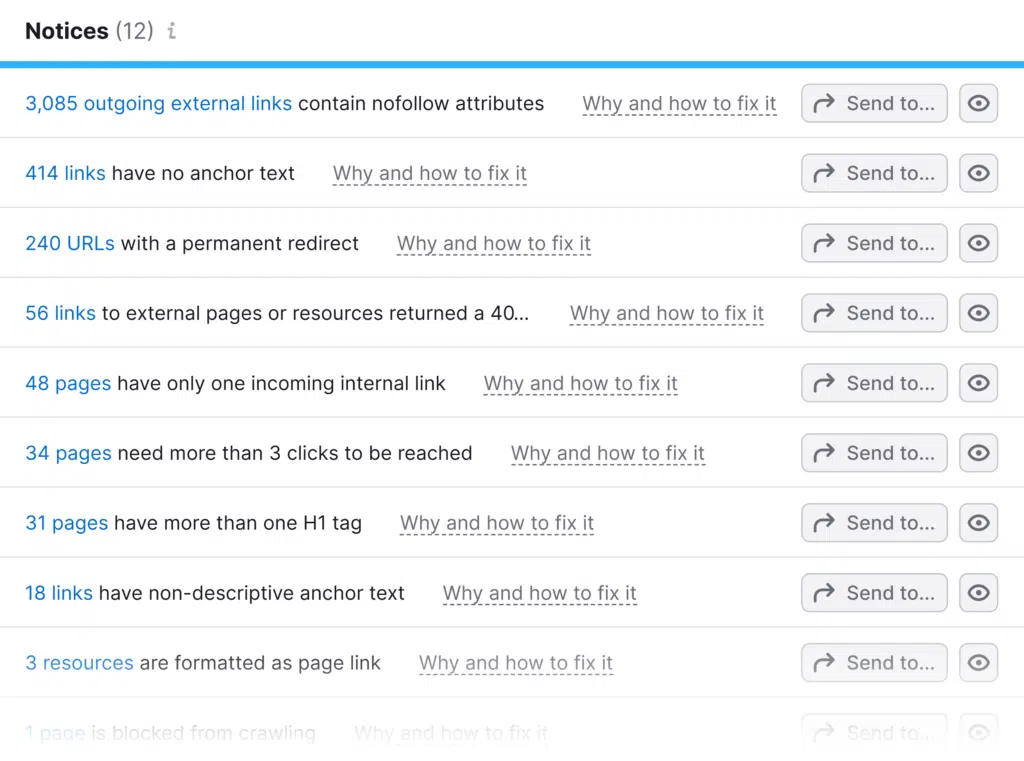Open the 18 links report
The width and height of the screenshot is (1024, 761).
pos(59,593)
